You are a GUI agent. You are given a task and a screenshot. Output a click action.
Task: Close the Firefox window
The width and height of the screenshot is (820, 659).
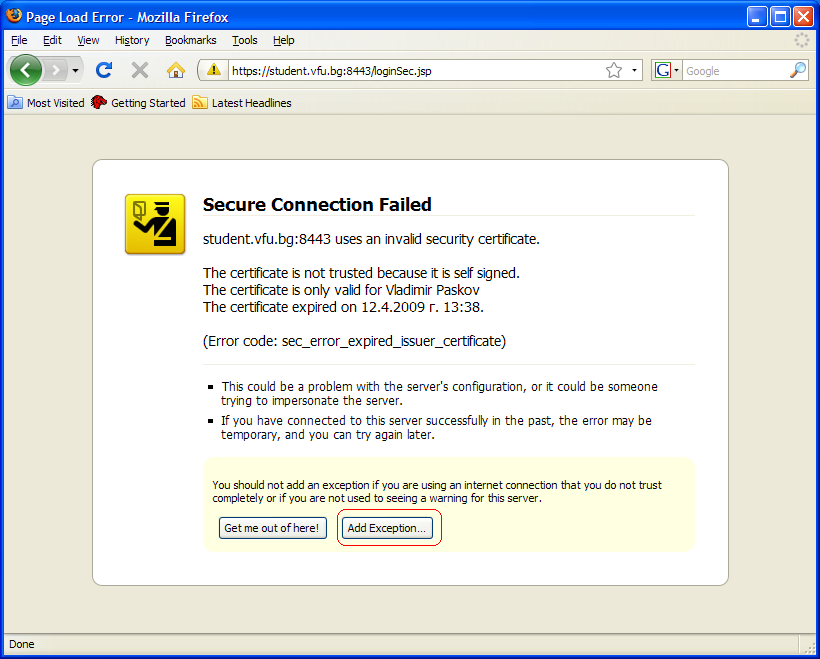[x=803, y=17]
